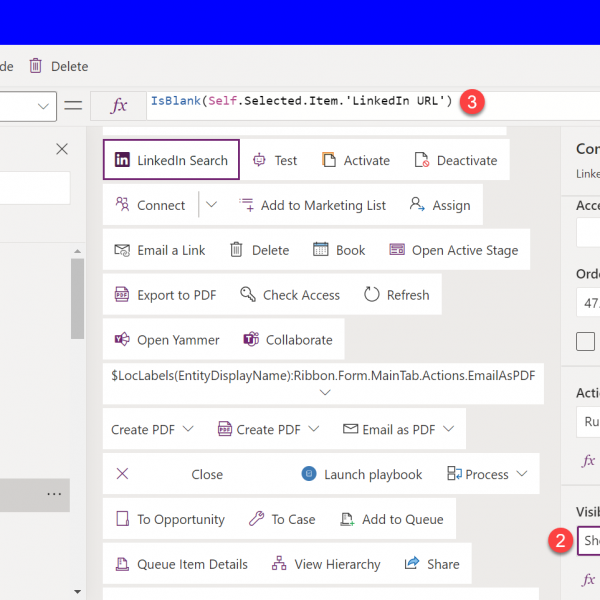Screen dimensions: 600x600
Task: Click the left pane scrollbar up arrow
Action: 77,251
